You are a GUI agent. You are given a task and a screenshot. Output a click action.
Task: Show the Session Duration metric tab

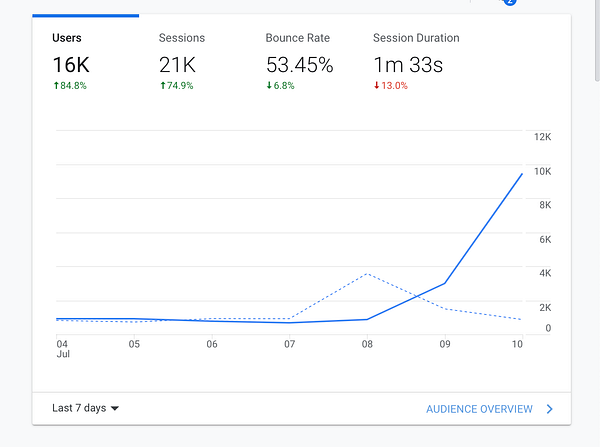tap(416, 61)
